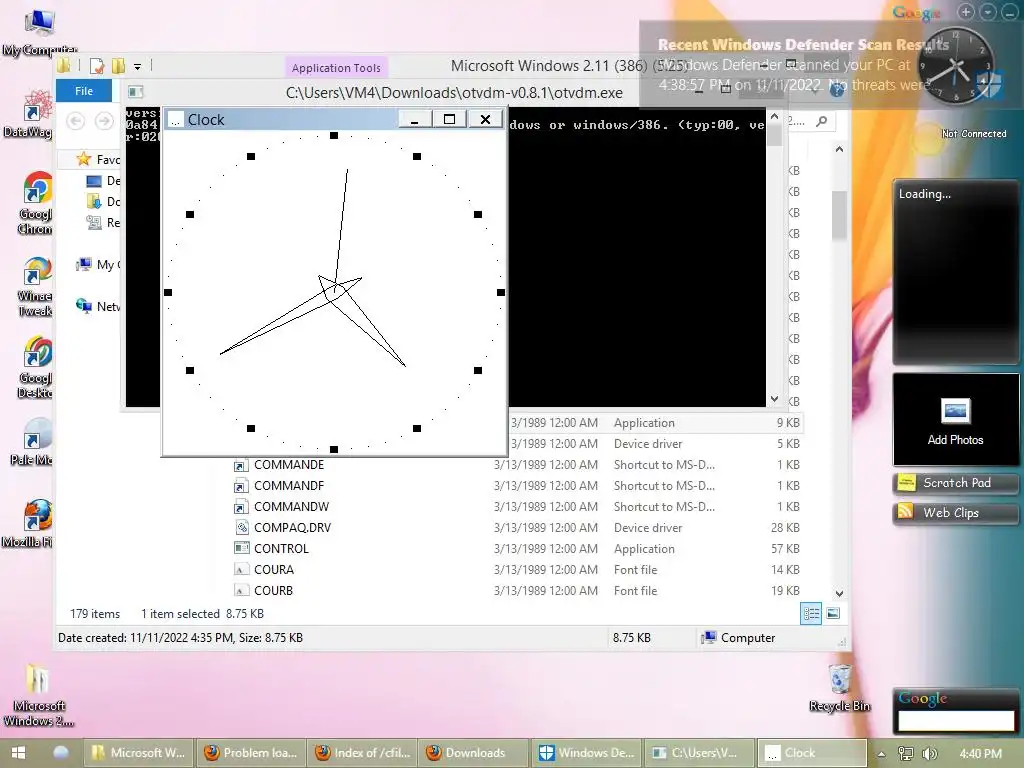Click the sidebar minimize button
This screenshot has height=768, width=1024.
pyautogui.click(x=1010, y=12)
